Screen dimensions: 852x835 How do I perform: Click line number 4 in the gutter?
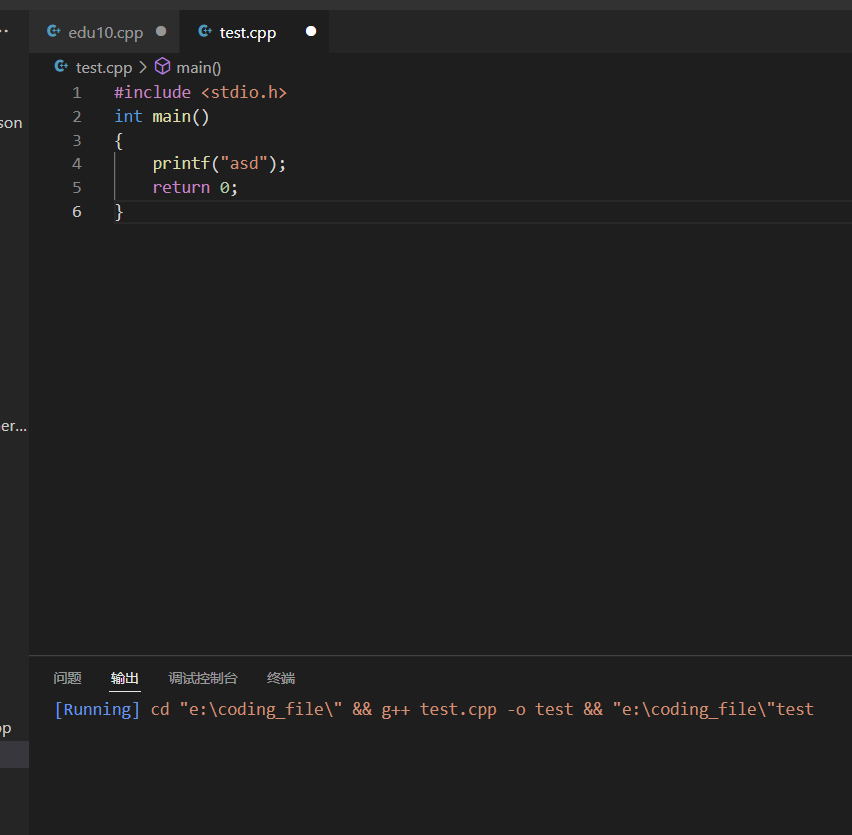click(76, 162)
